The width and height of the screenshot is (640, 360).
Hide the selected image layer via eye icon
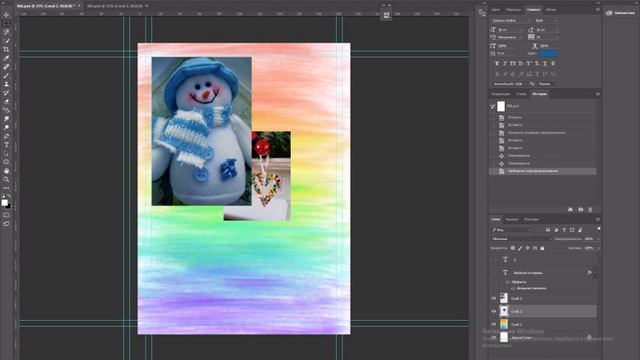(493, 311)
